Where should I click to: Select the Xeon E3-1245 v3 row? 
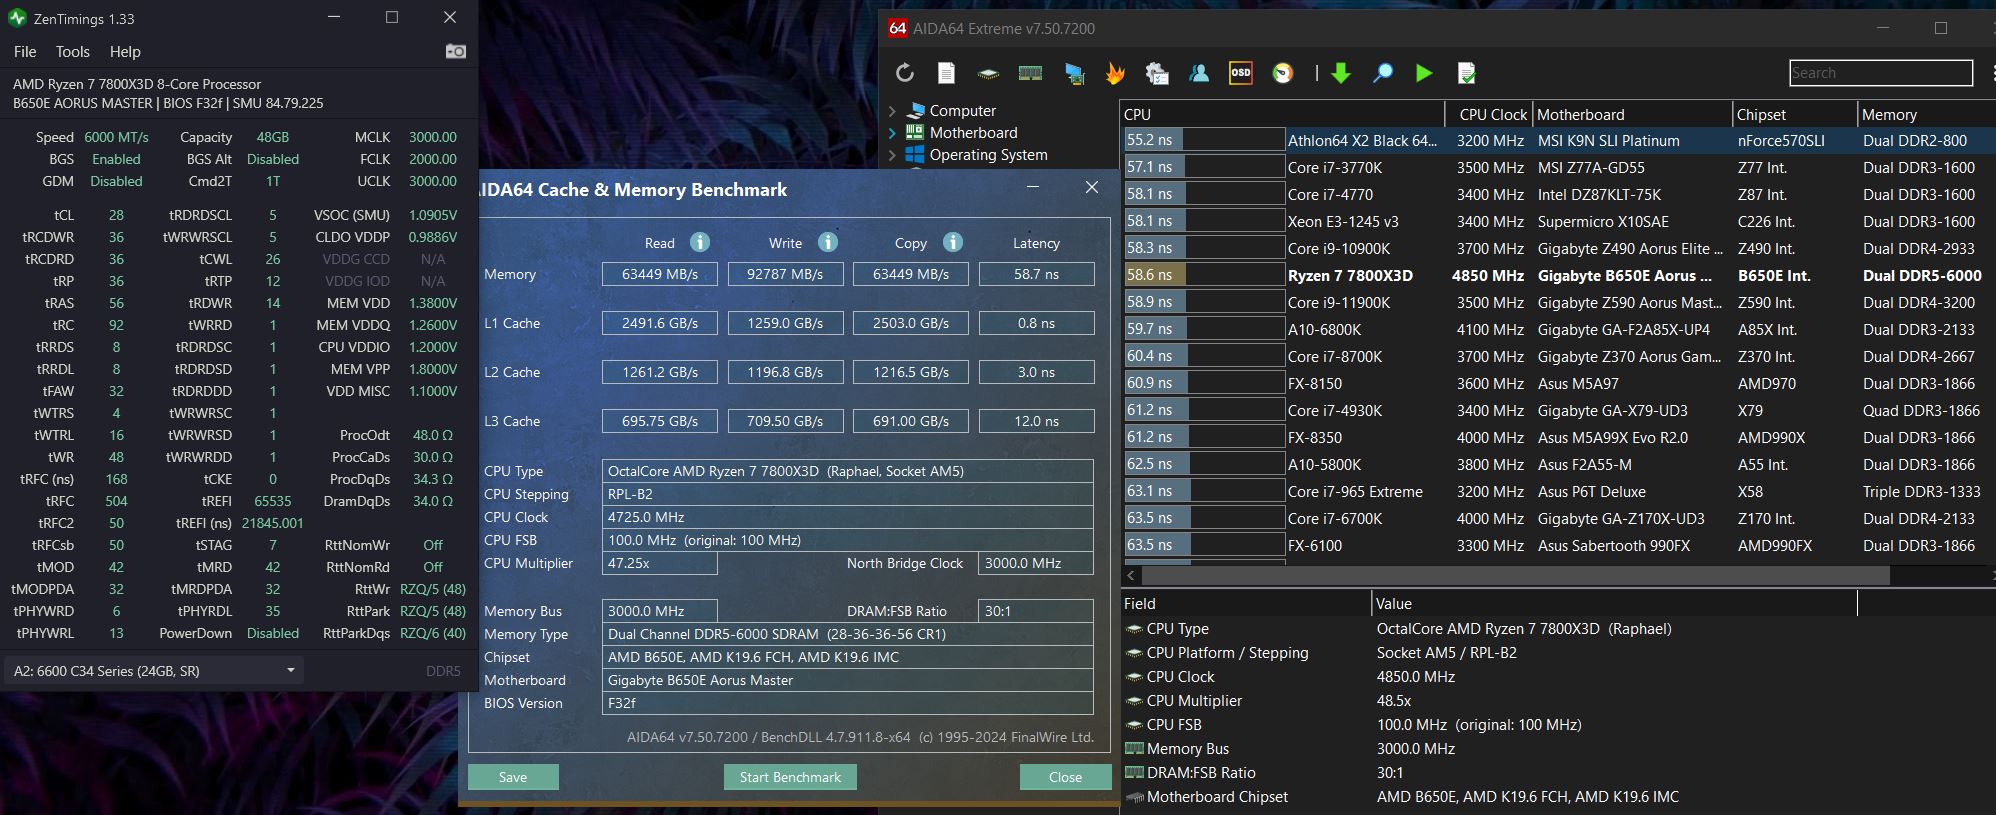1558,222
